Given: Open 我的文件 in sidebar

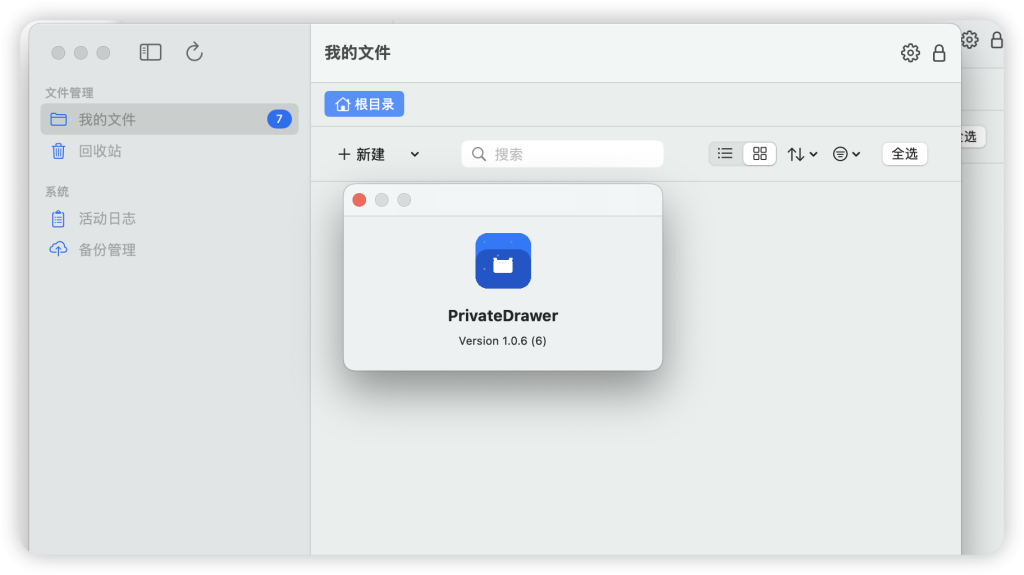Looking at the screenshot, I should click(169, 120).
